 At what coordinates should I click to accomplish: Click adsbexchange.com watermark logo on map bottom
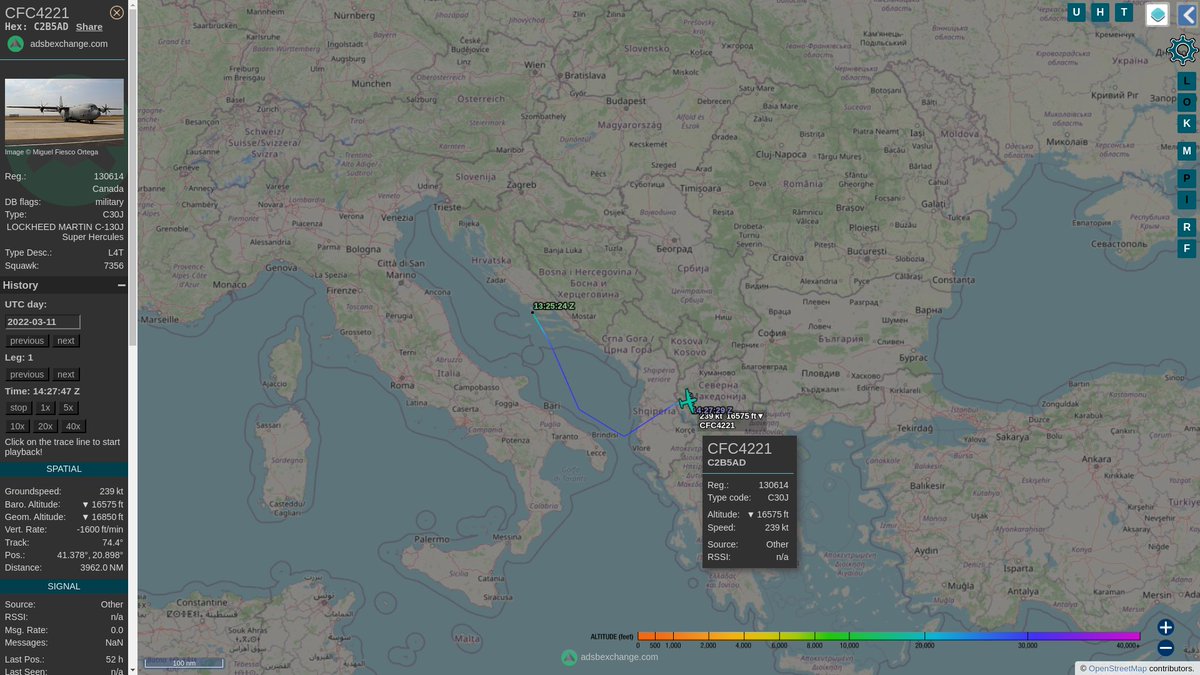tap(609, 657)
